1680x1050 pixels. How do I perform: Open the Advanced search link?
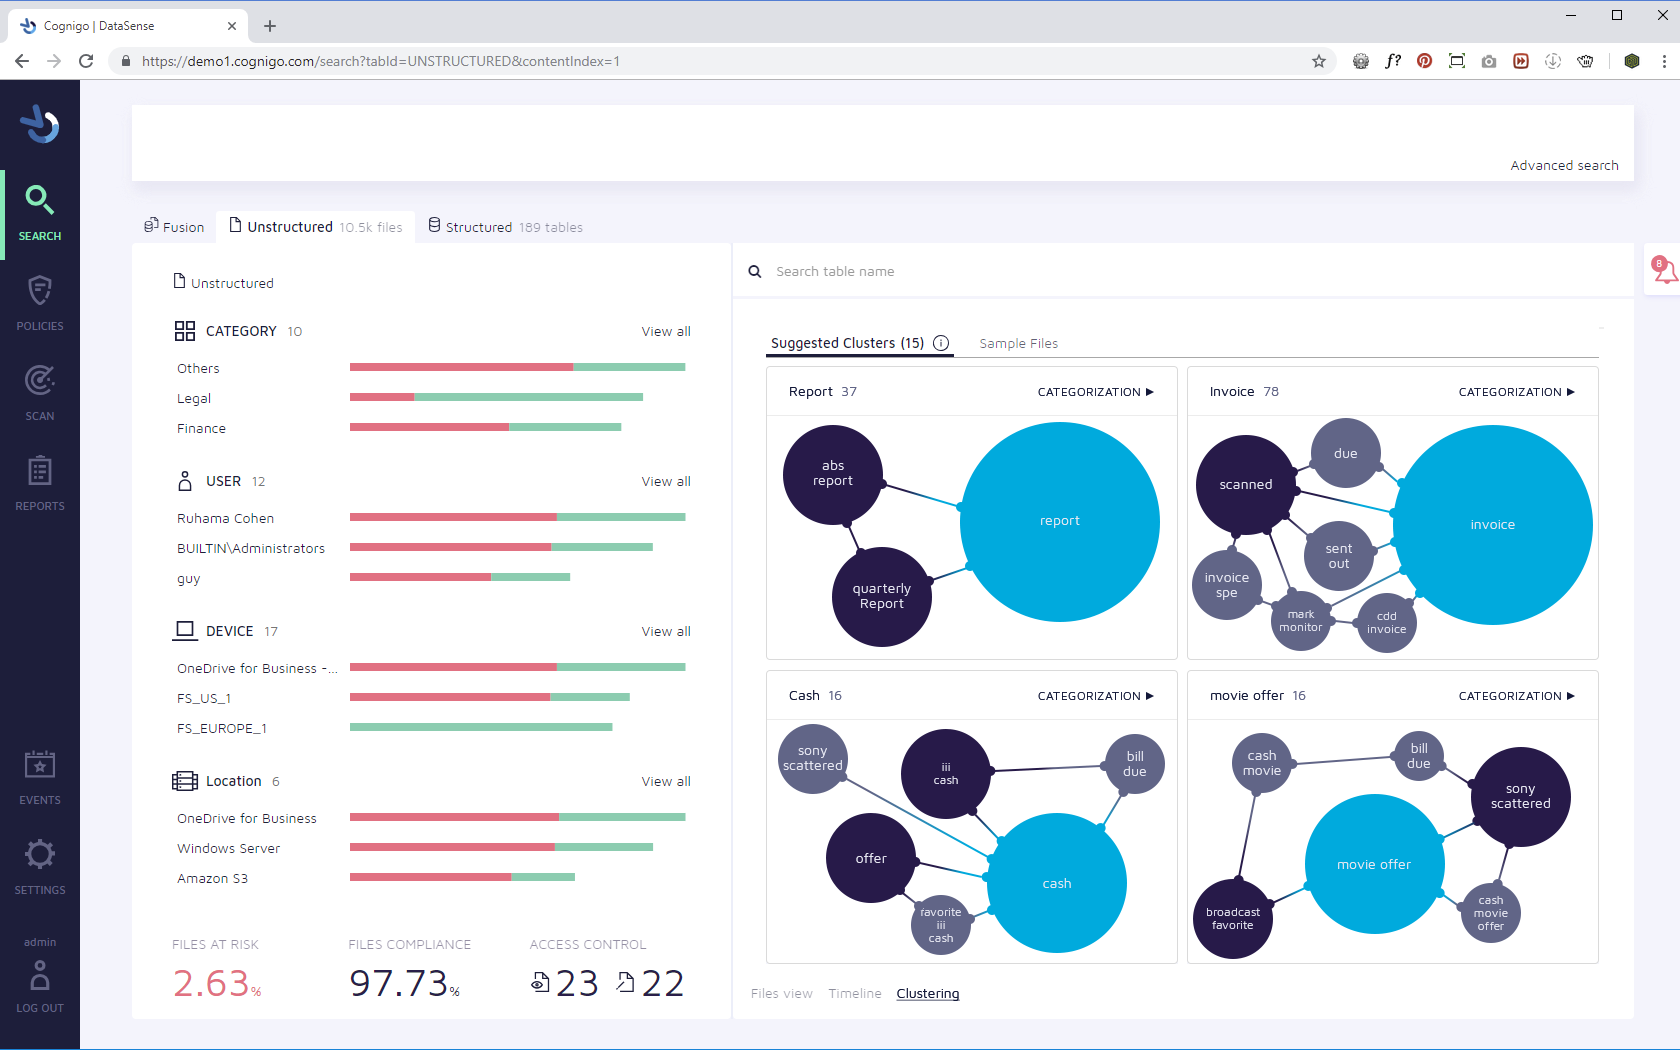pyautogui.click(x=1564, y=165)
